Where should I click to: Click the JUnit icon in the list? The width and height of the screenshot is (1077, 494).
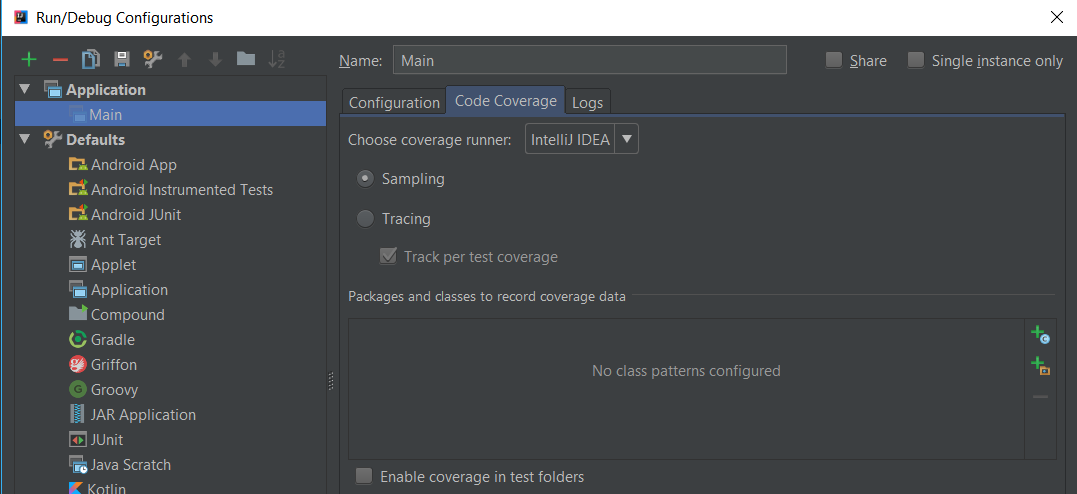click(x=78, y=440)
